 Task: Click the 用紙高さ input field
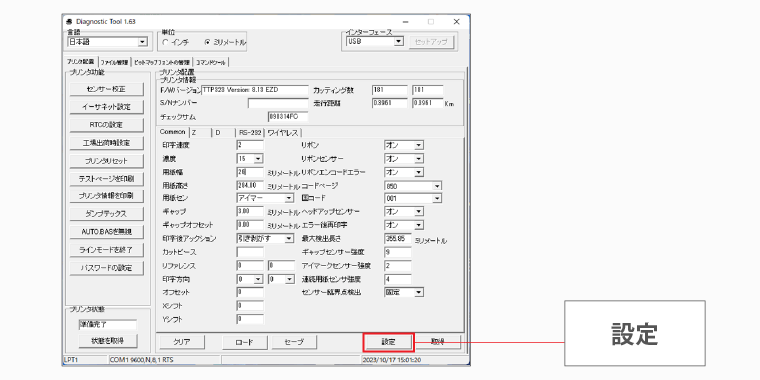[250, 186]
